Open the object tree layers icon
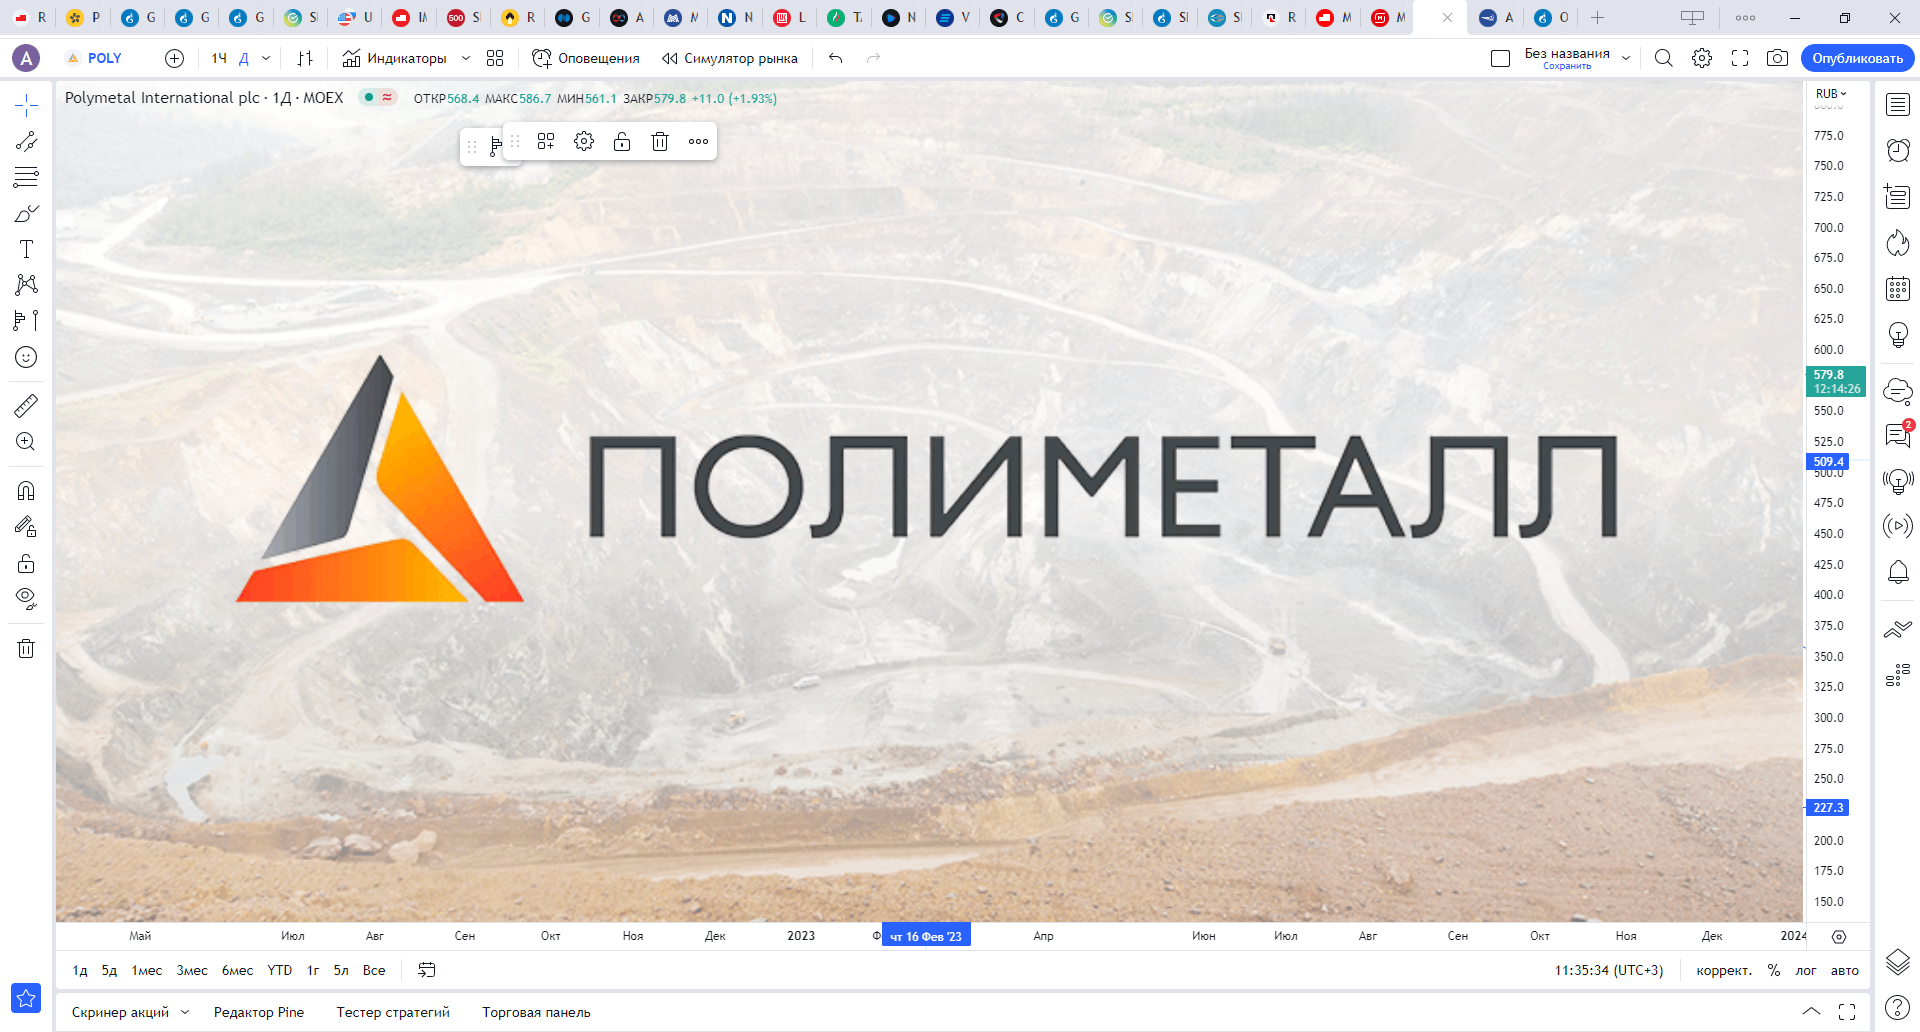 [x=1898, y=961]
